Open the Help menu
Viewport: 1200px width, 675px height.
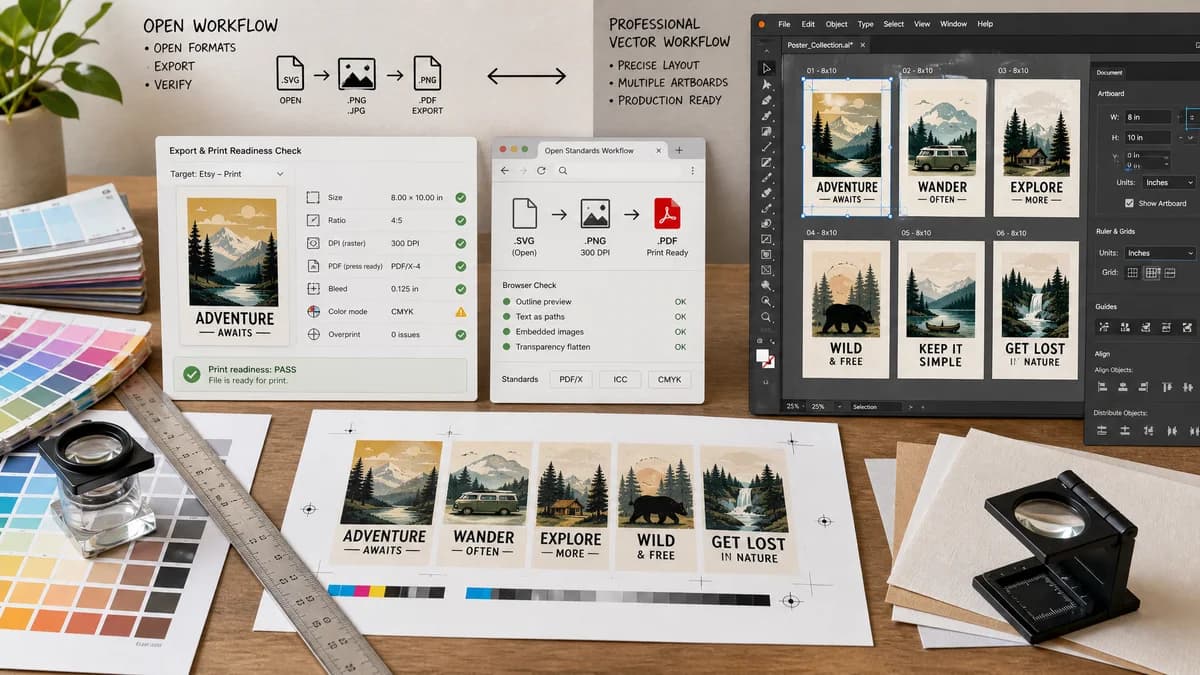click(x=985, y=24)
